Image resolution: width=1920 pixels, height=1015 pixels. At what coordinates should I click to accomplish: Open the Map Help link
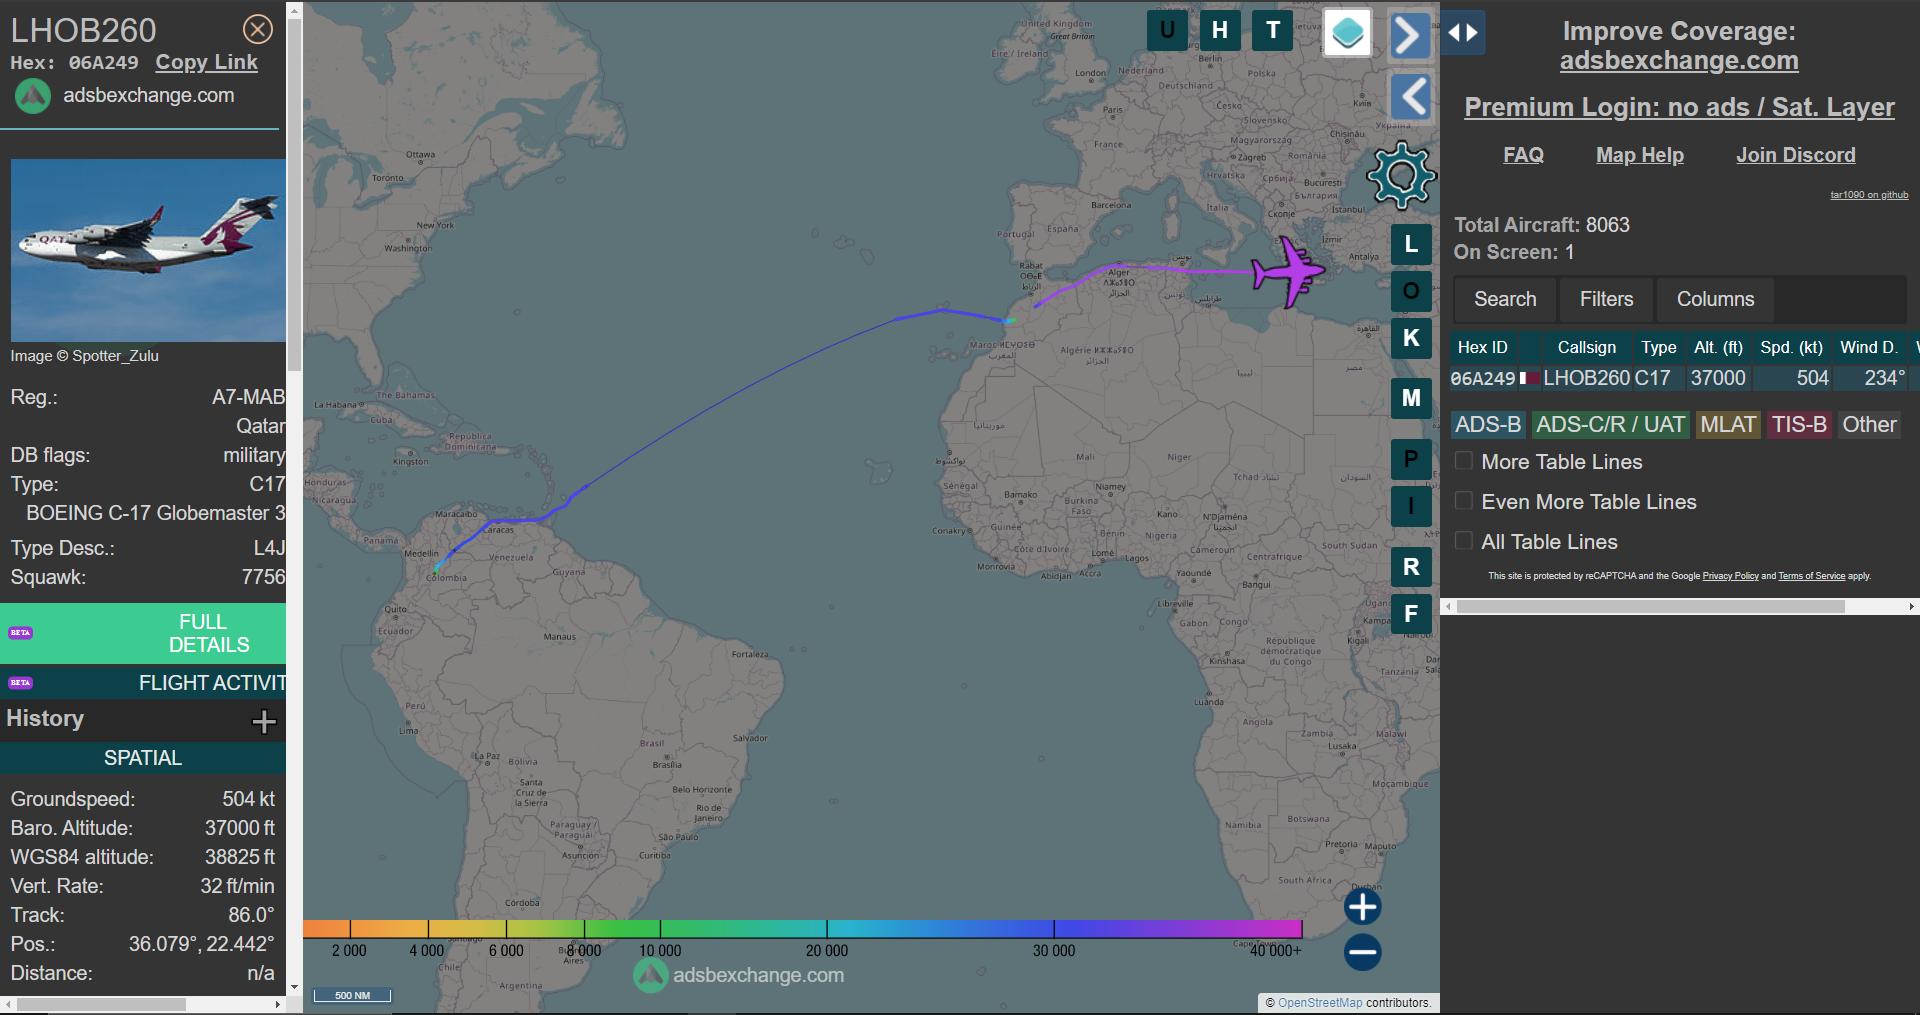click(1640, 155)
